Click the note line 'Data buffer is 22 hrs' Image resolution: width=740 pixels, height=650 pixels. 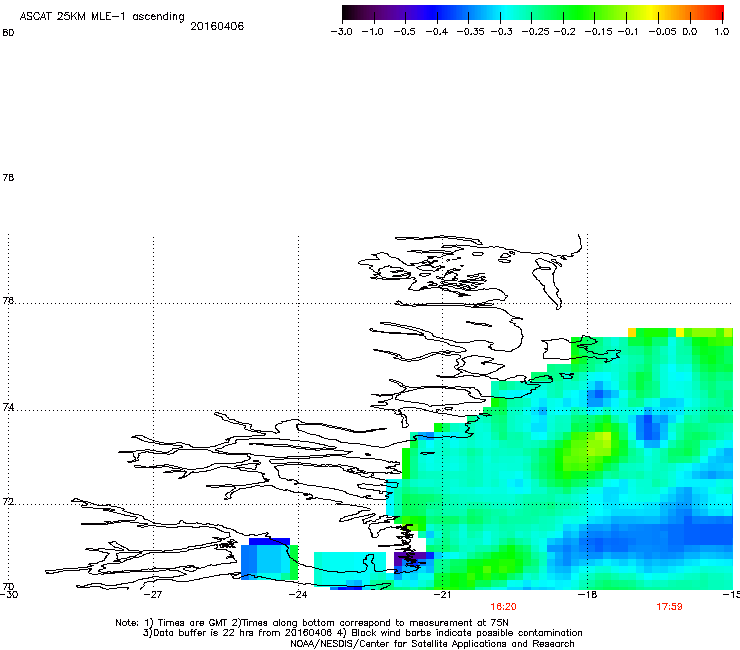coord(200,633)
